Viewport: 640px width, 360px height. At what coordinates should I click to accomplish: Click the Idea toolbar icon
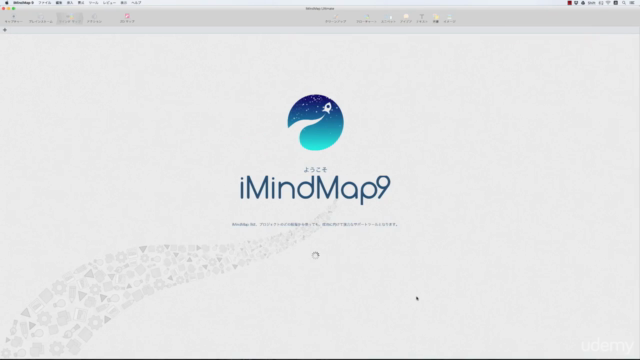click(x=406, y=18)
